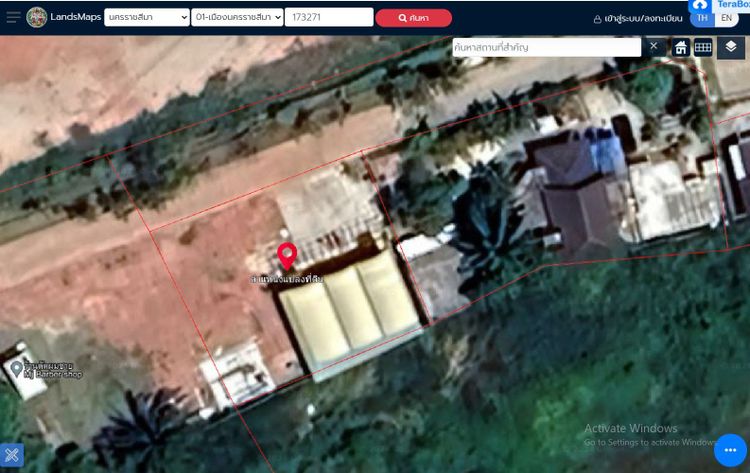
Task: Open the hamburger menu beside LandsMaps logo
Action: coord(13,17)
